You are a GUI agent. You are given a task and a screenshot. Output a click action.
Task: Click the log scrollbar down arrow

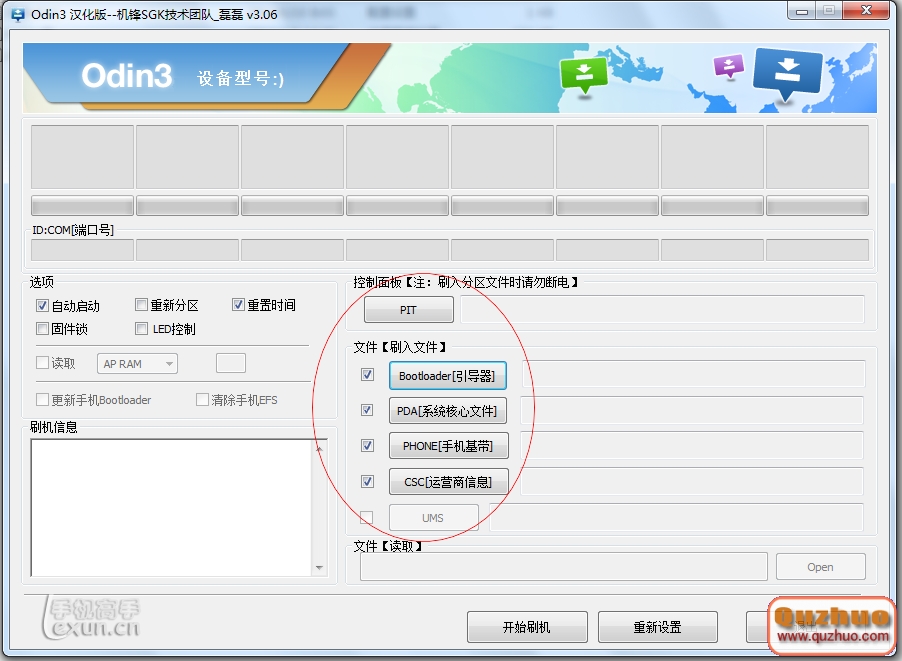coord(319,568)
